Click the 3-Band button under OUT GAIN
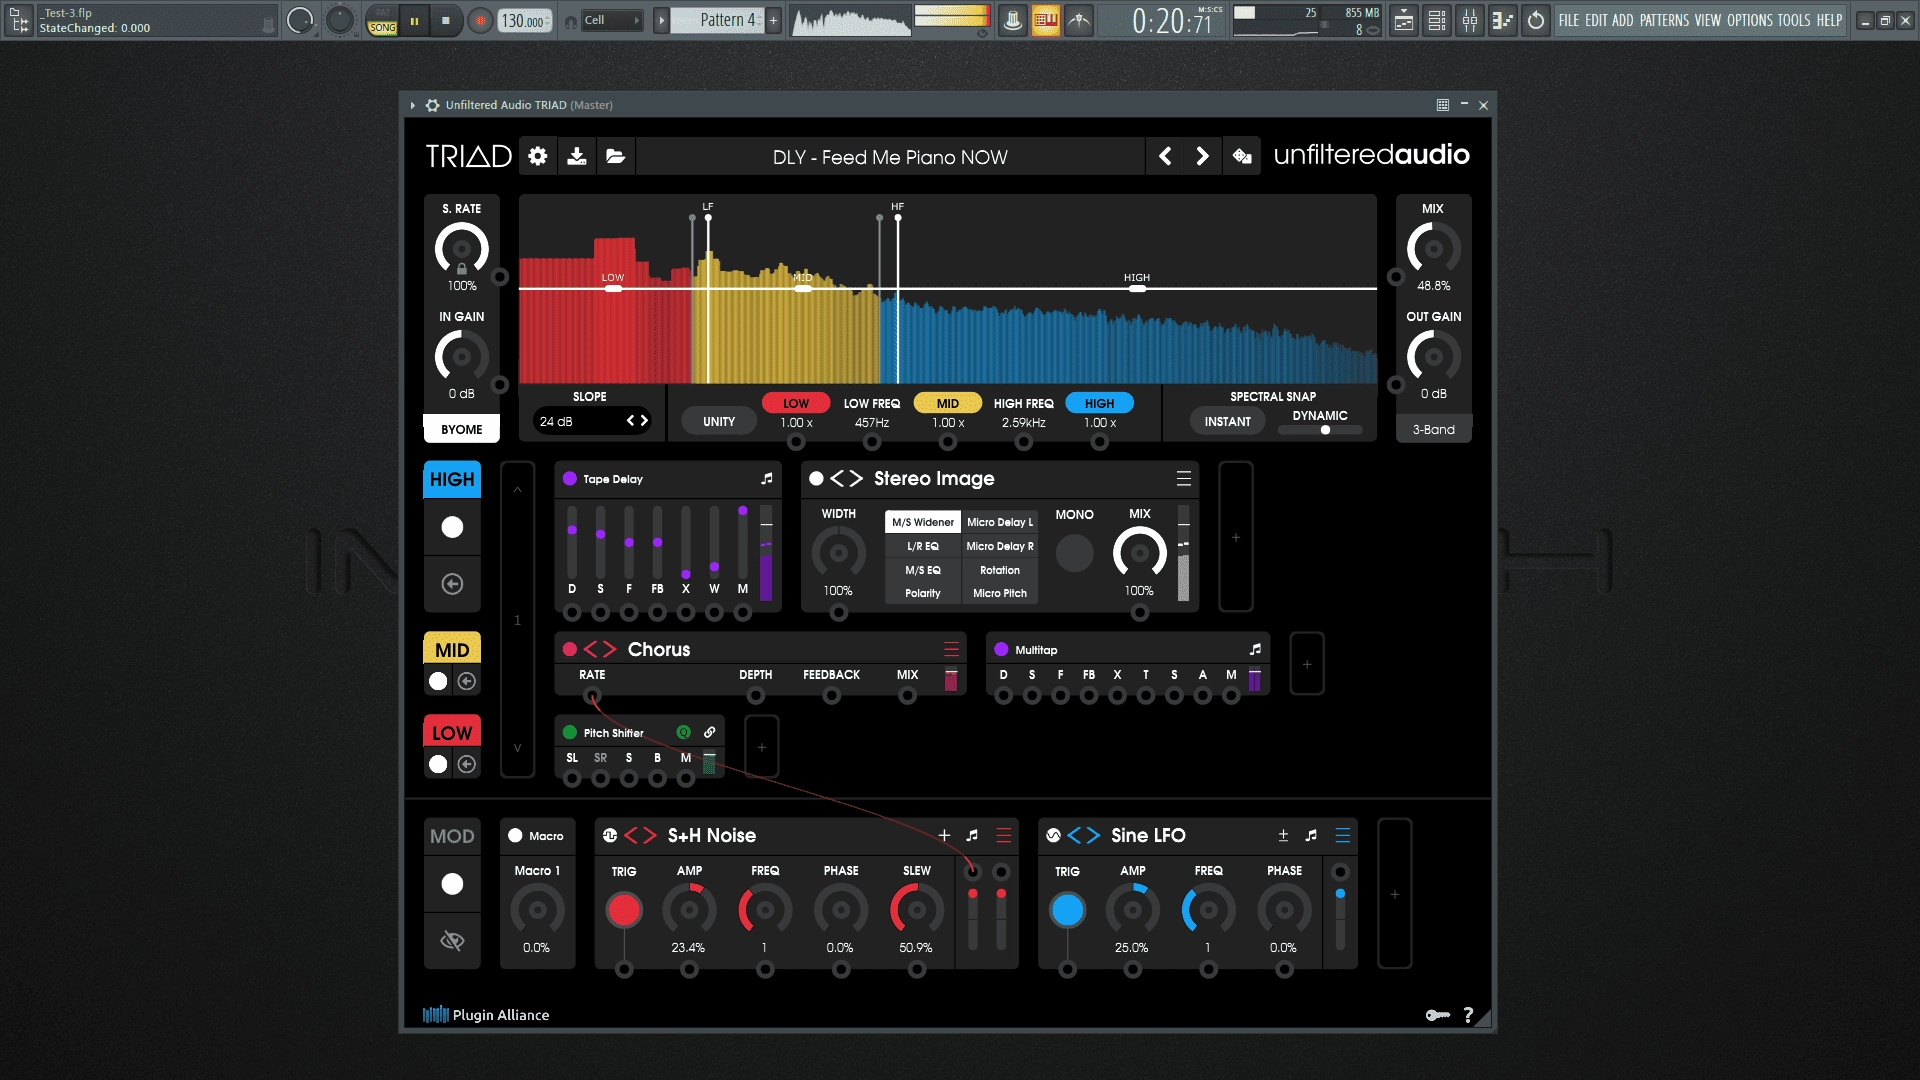1920x1080 pixels. pyautogui.click(x=1433, y=429)
